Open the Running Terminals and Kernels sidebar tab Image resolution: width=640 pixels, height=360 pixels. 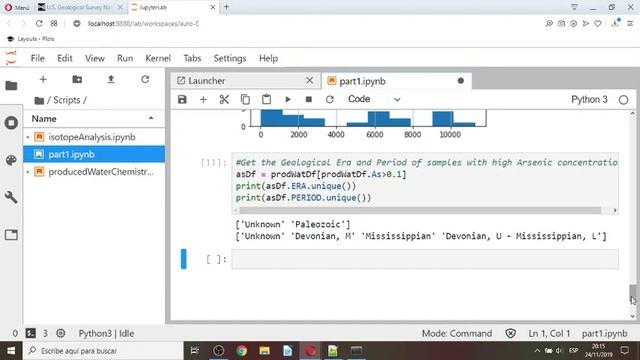(11, 123)
